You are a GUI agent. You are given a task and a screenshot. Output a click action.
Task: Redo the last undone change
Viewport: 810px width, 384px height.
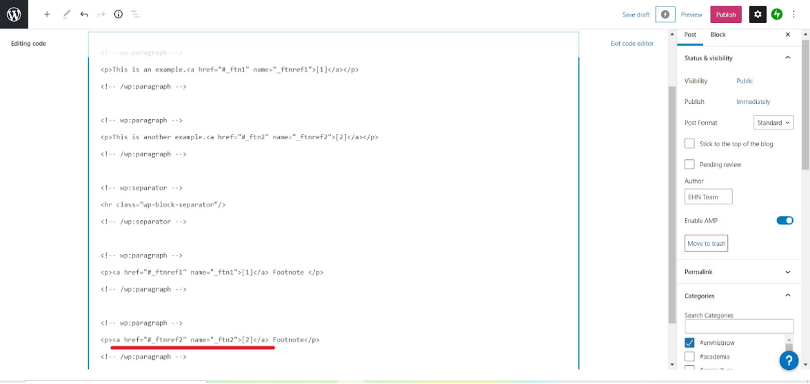tap(101, 14)
